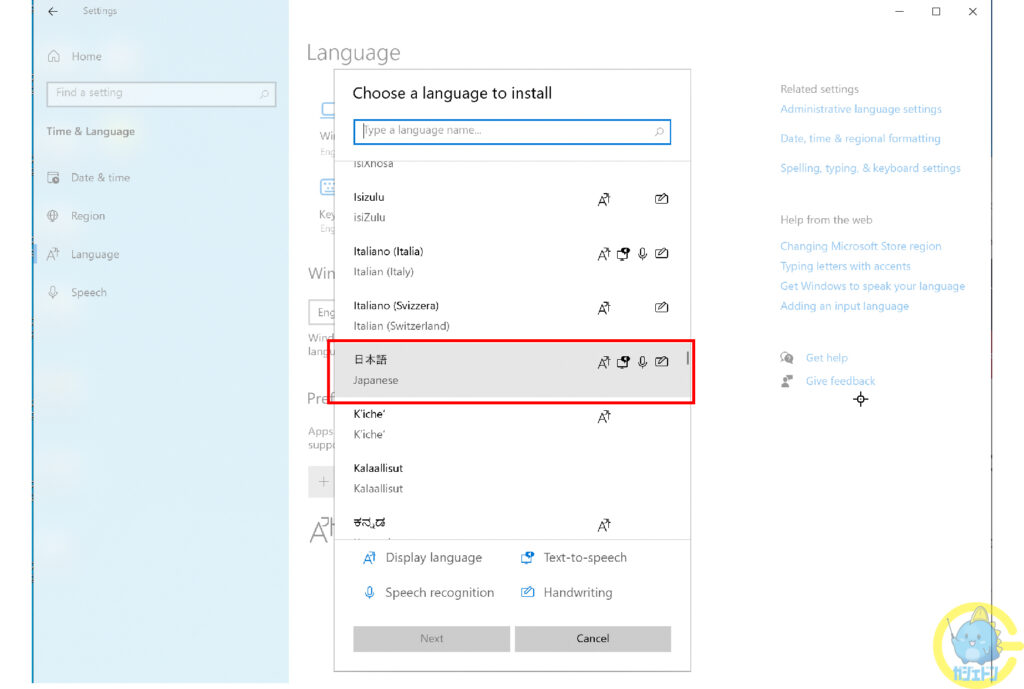This screenshot has width=1024, height=689.
Task: Click Display language legend icon
Action: (370, 558)
